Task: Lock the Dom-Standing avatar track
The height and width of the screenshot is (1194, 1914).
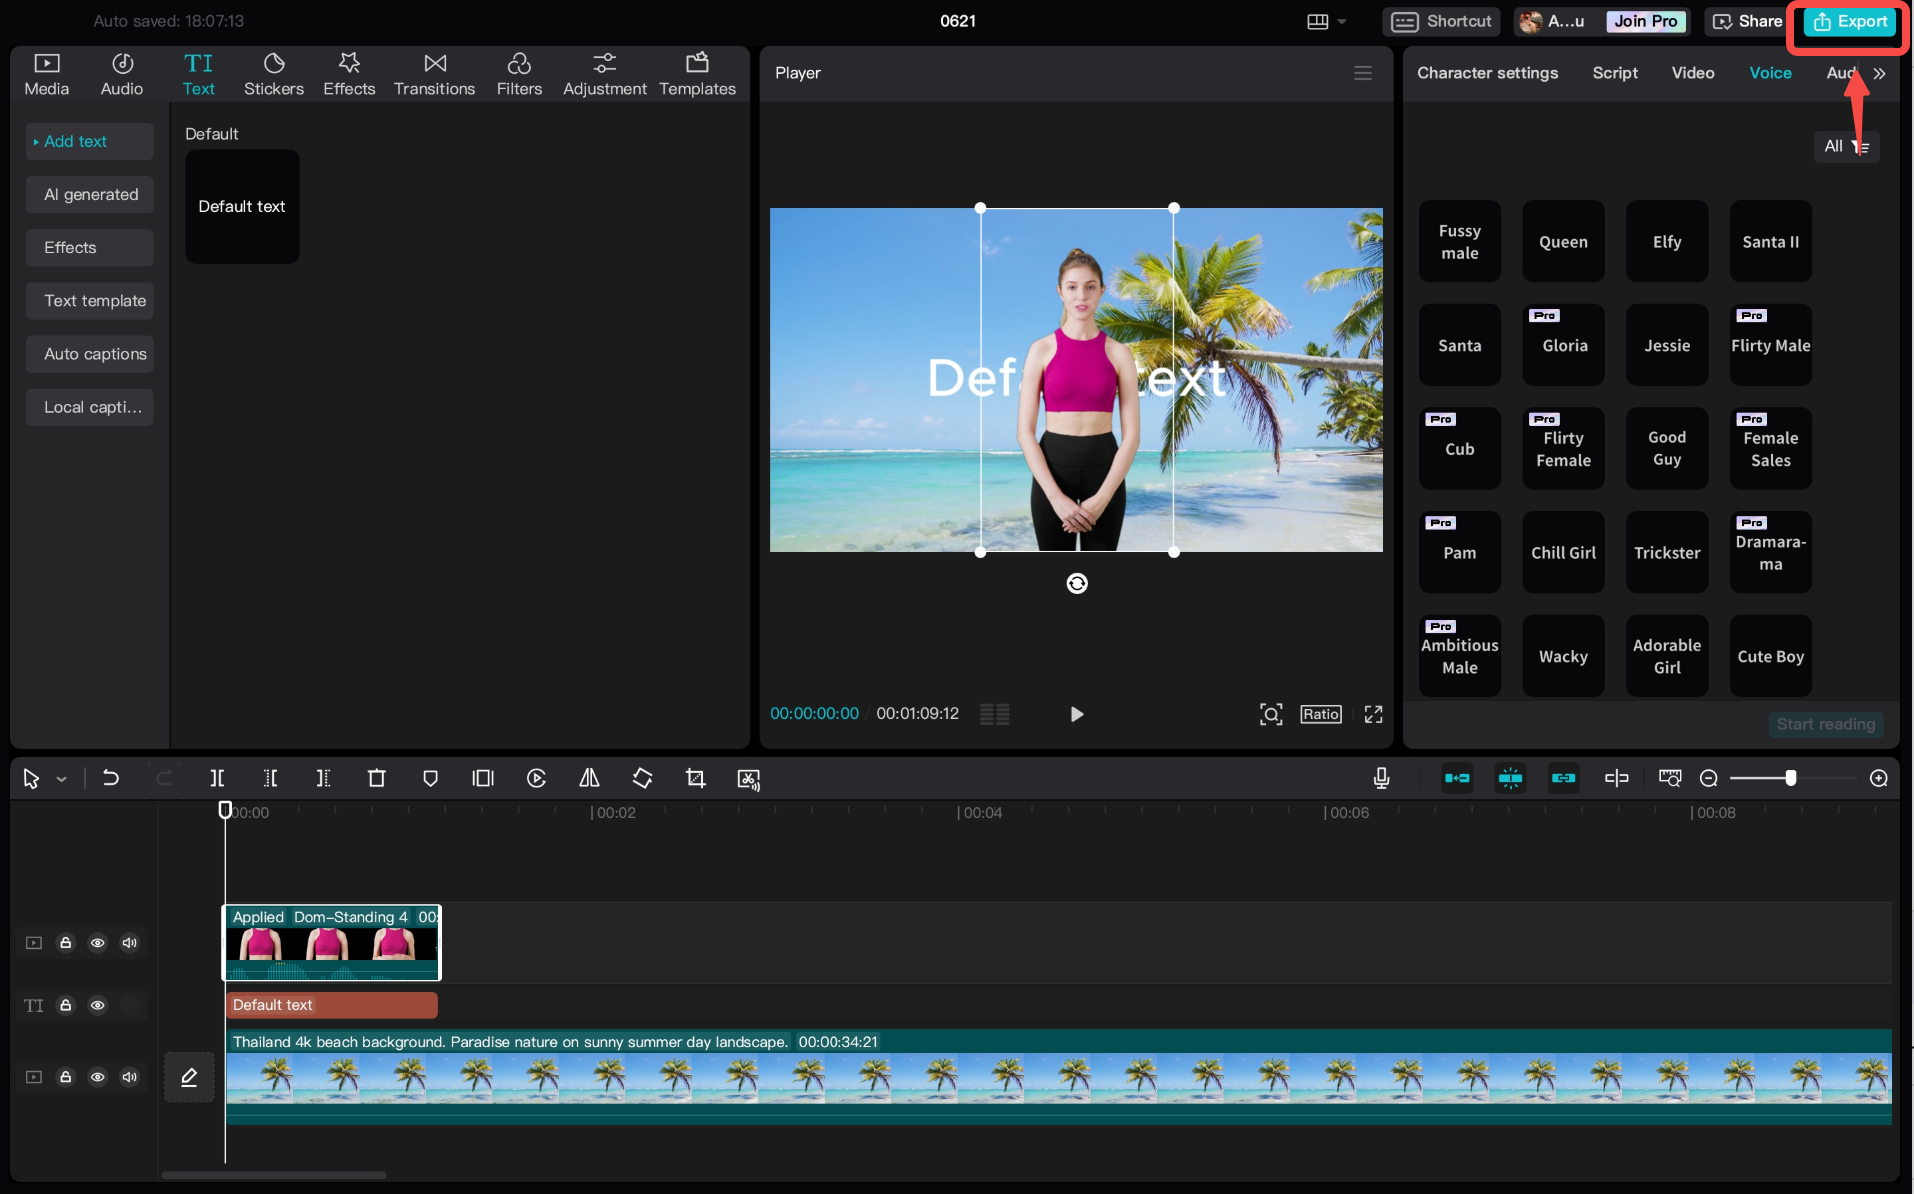Action: coord(65,943)
